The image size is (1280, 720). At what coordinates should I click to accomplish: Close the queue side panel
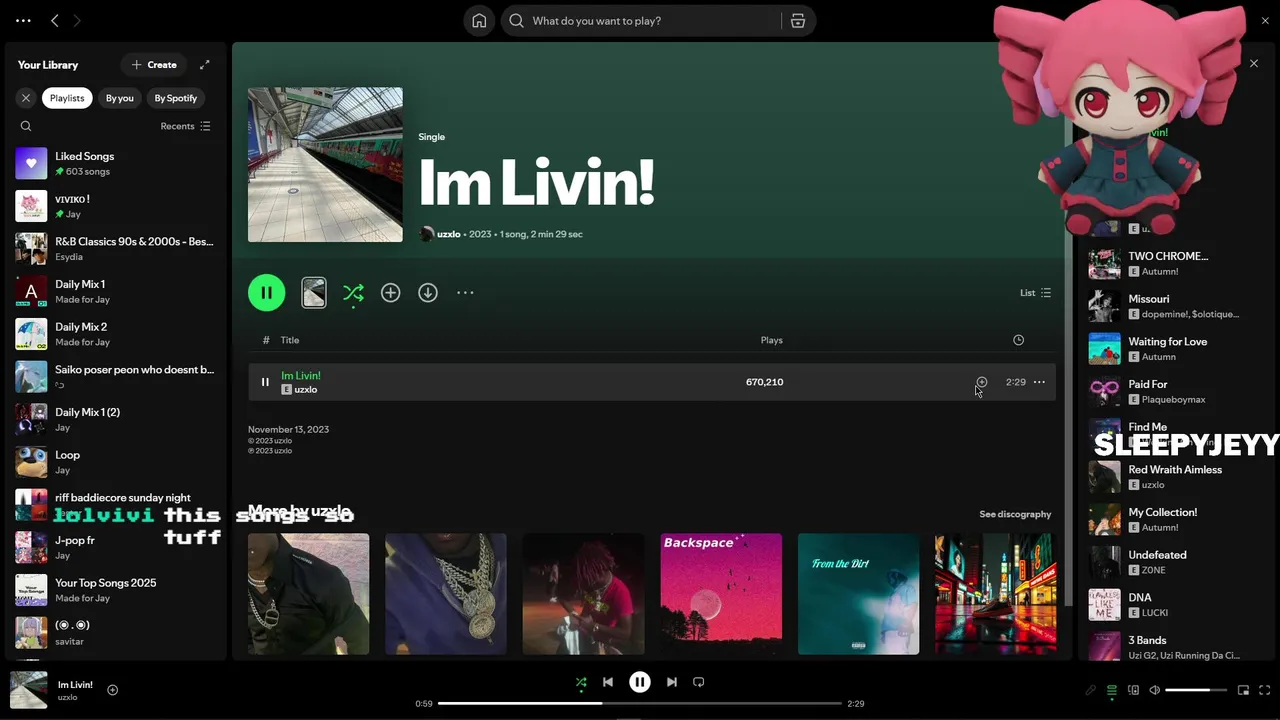(1254, 64)
